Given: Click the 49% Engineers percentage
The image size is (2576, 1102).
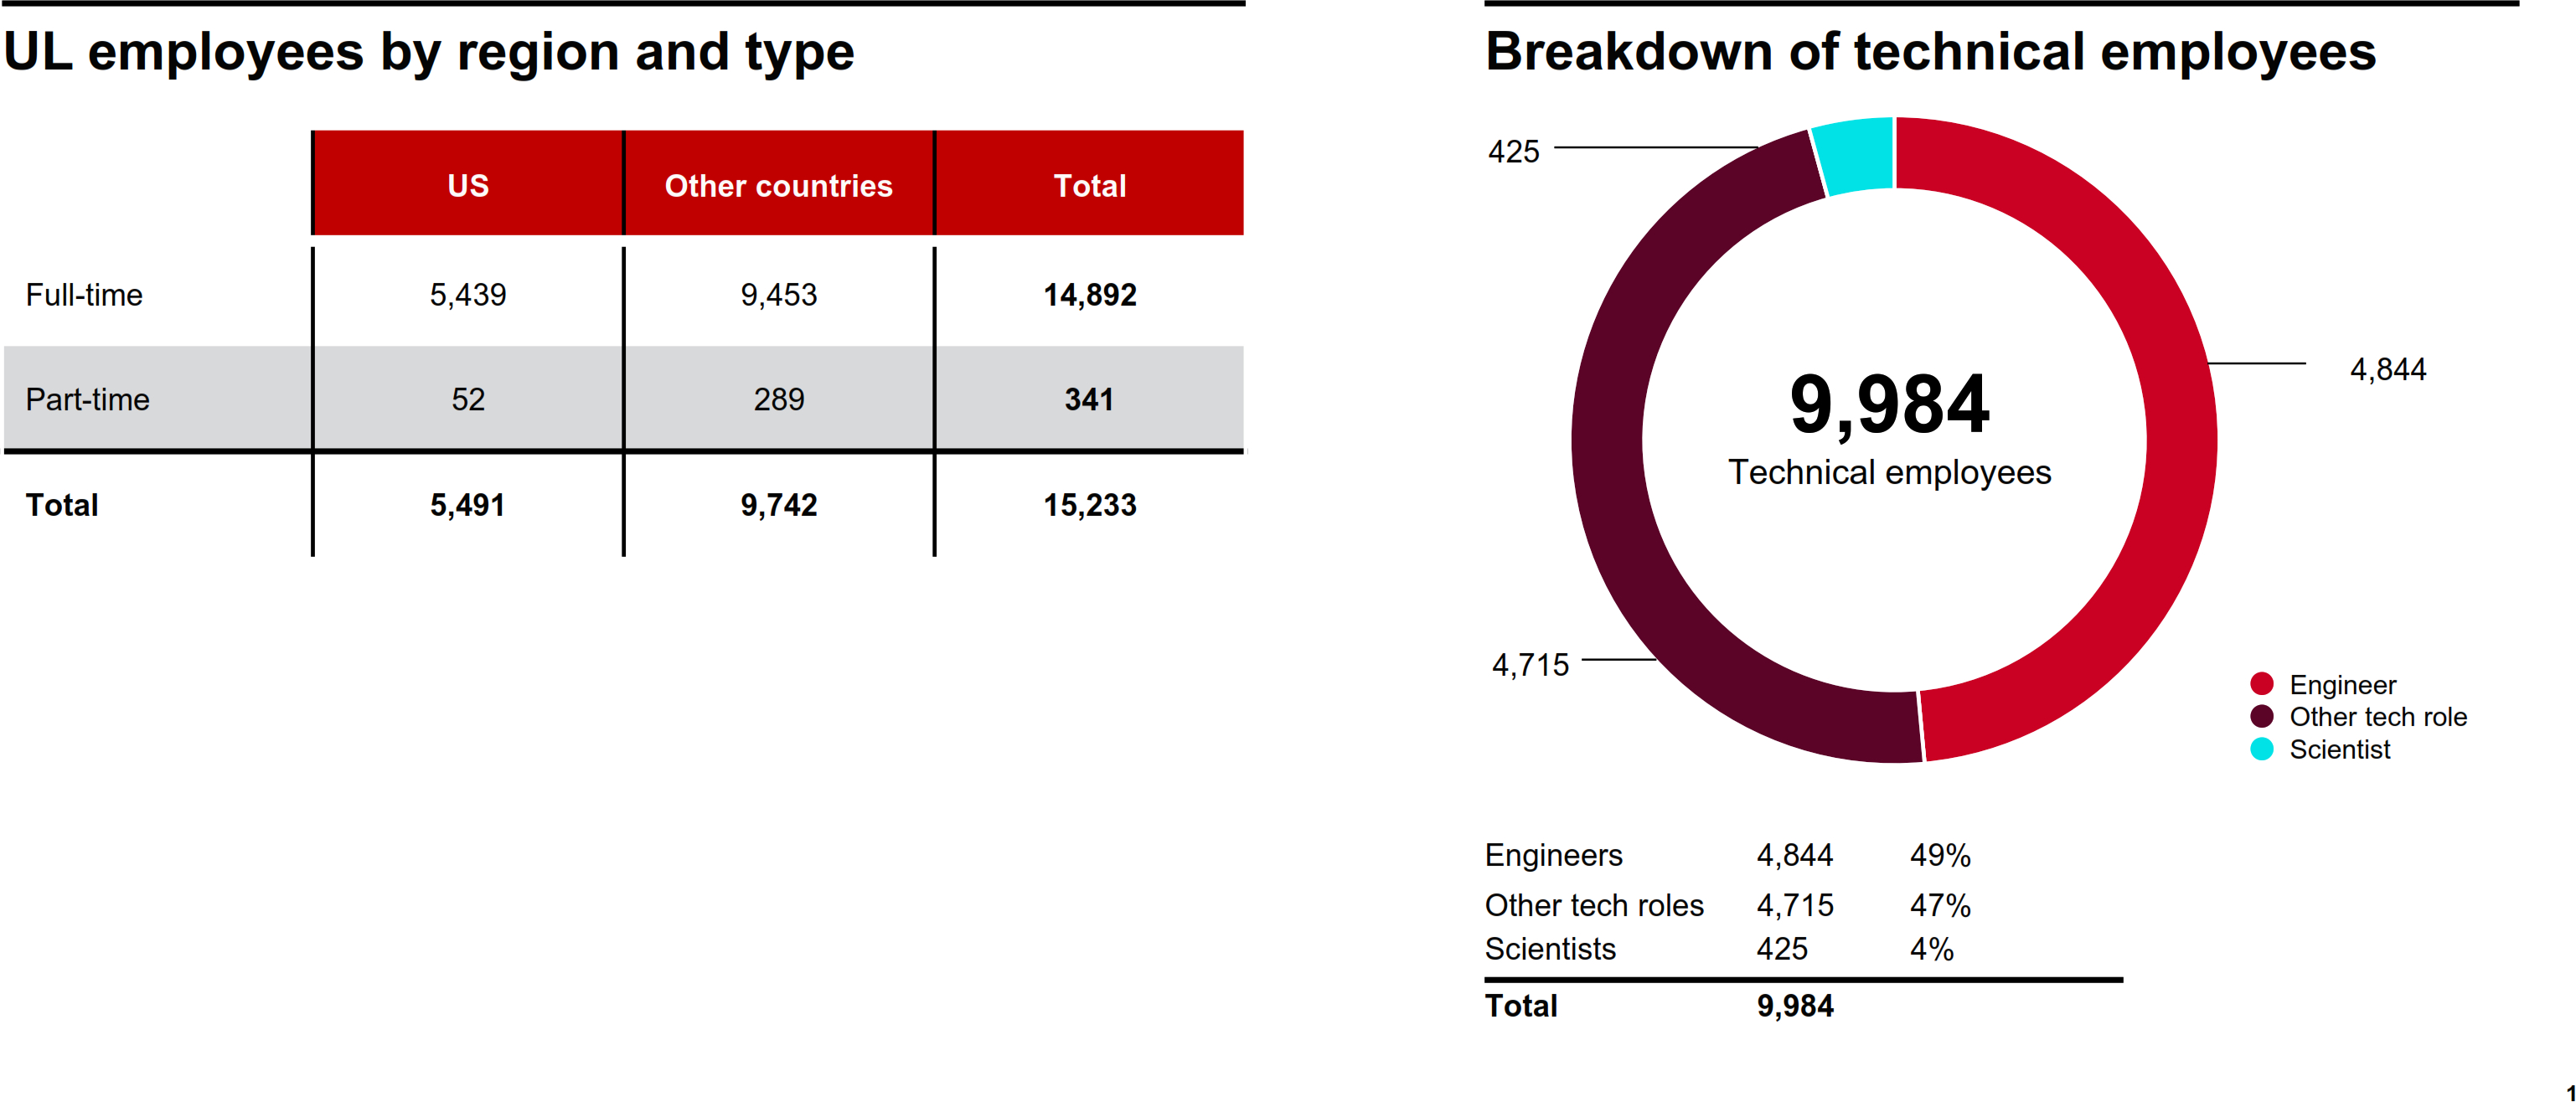Looking at the screenshot, I should coord(1939,855).
